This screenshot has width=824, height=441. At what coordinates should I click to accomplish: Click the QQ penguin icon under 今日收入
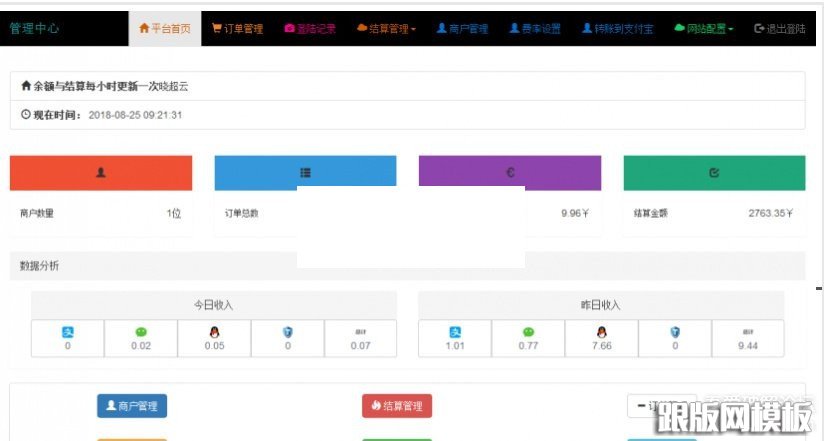click(214, 332)
